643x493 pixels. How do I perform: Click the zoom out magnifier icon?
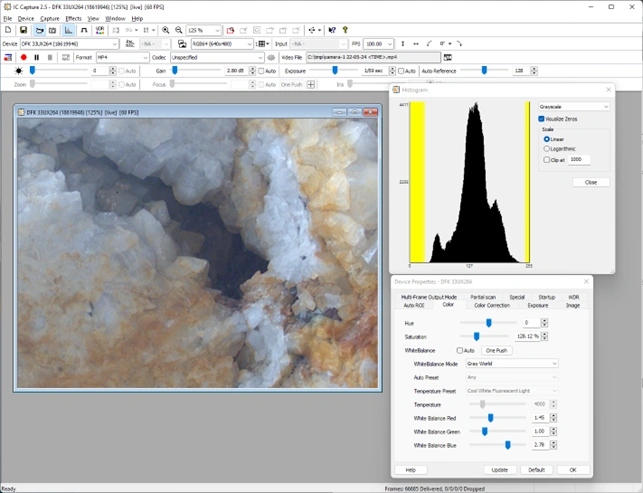click(179, 31)
